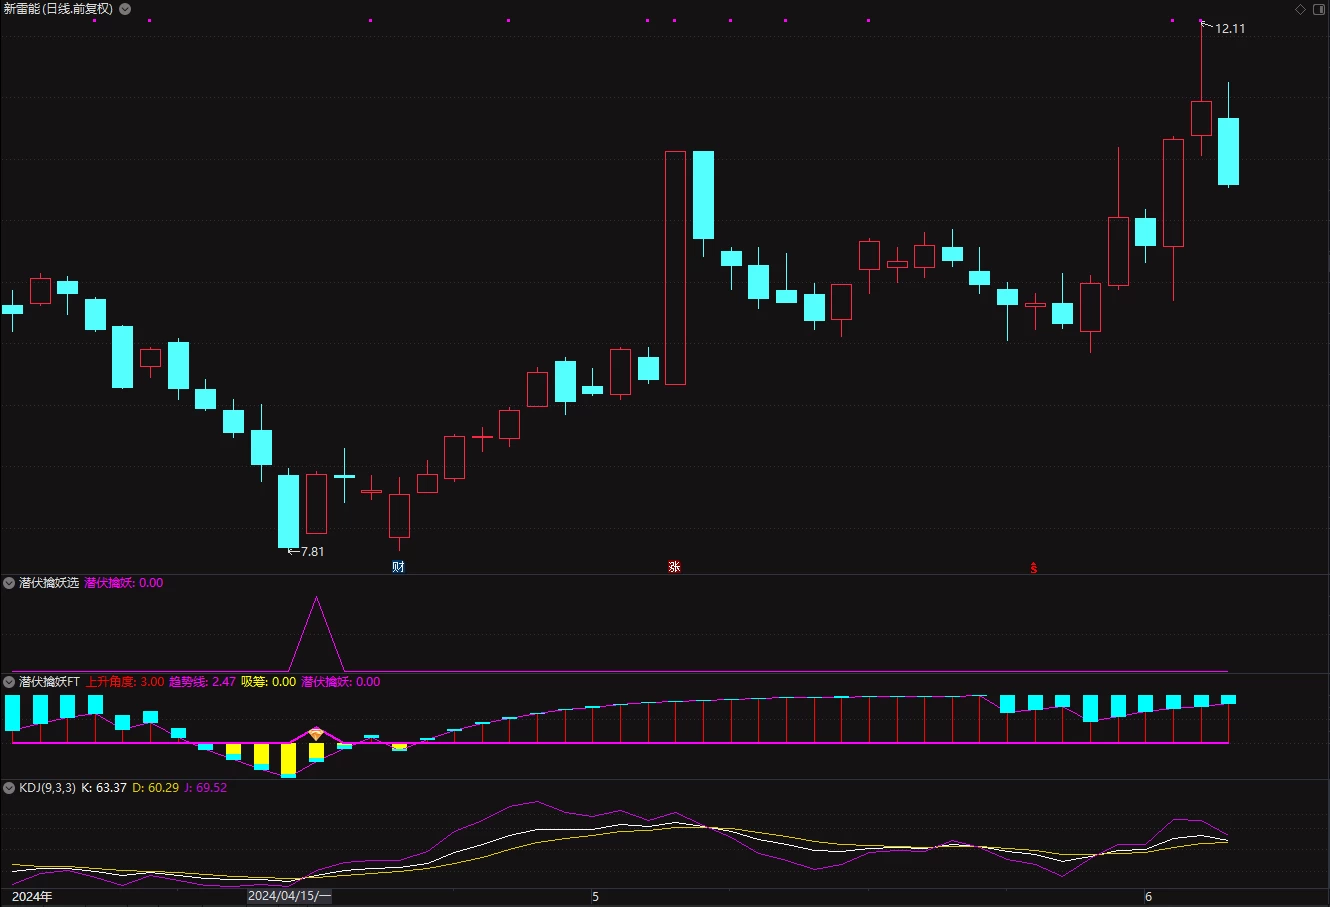This screenshot has width=1330, height=907.
Task: Open the 潜伏擒妖FT indicator dropdown arrow
Action: [9, 682]
